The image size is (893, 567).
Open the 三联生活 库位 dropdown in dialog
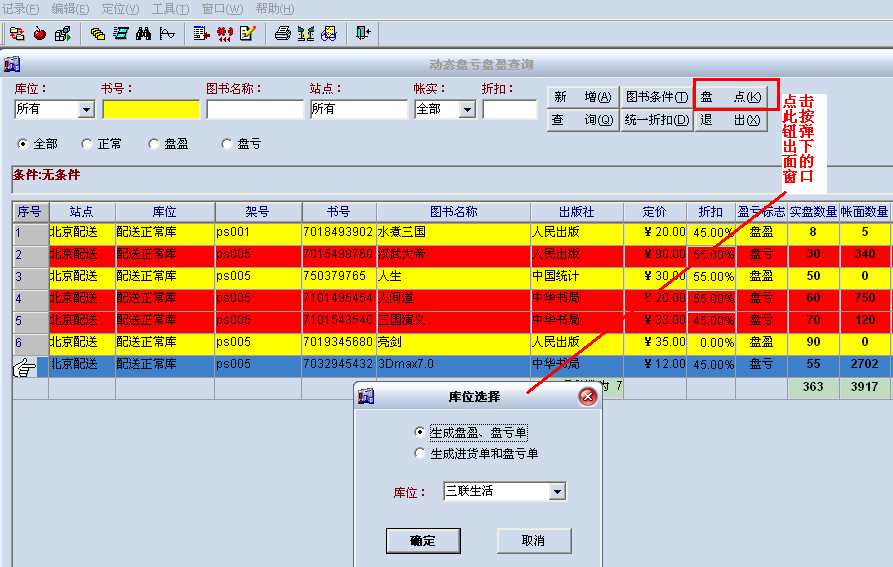[x=558, y=491]
